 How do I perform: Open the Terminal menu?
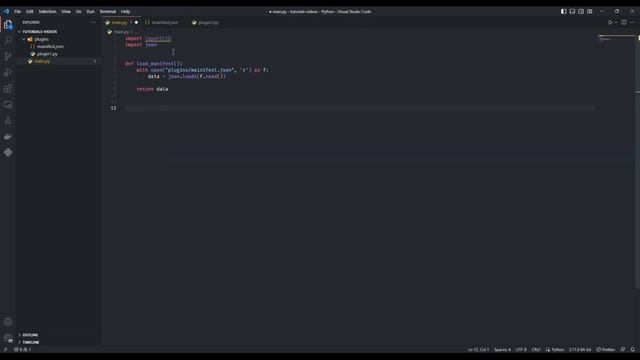click(108, 11)
